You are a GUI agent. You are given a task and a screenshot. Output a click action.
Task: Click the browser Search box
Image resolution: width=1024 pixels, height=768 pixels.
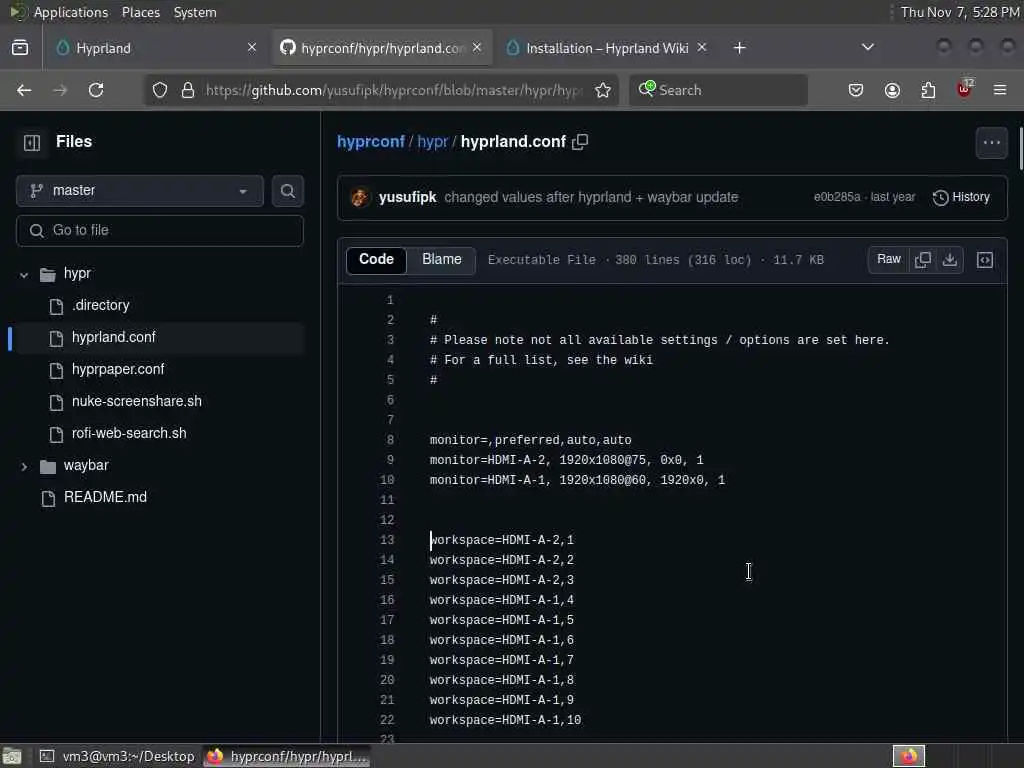point(718,90)
